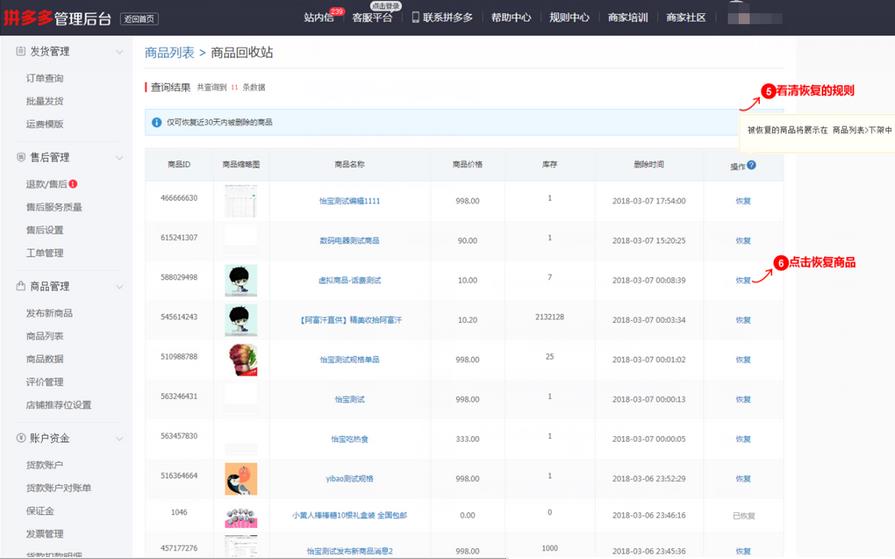Select 订单查询 in the sidebar
Screen dimensions: 895x559
pyautogui.click(x=45, y=78)
